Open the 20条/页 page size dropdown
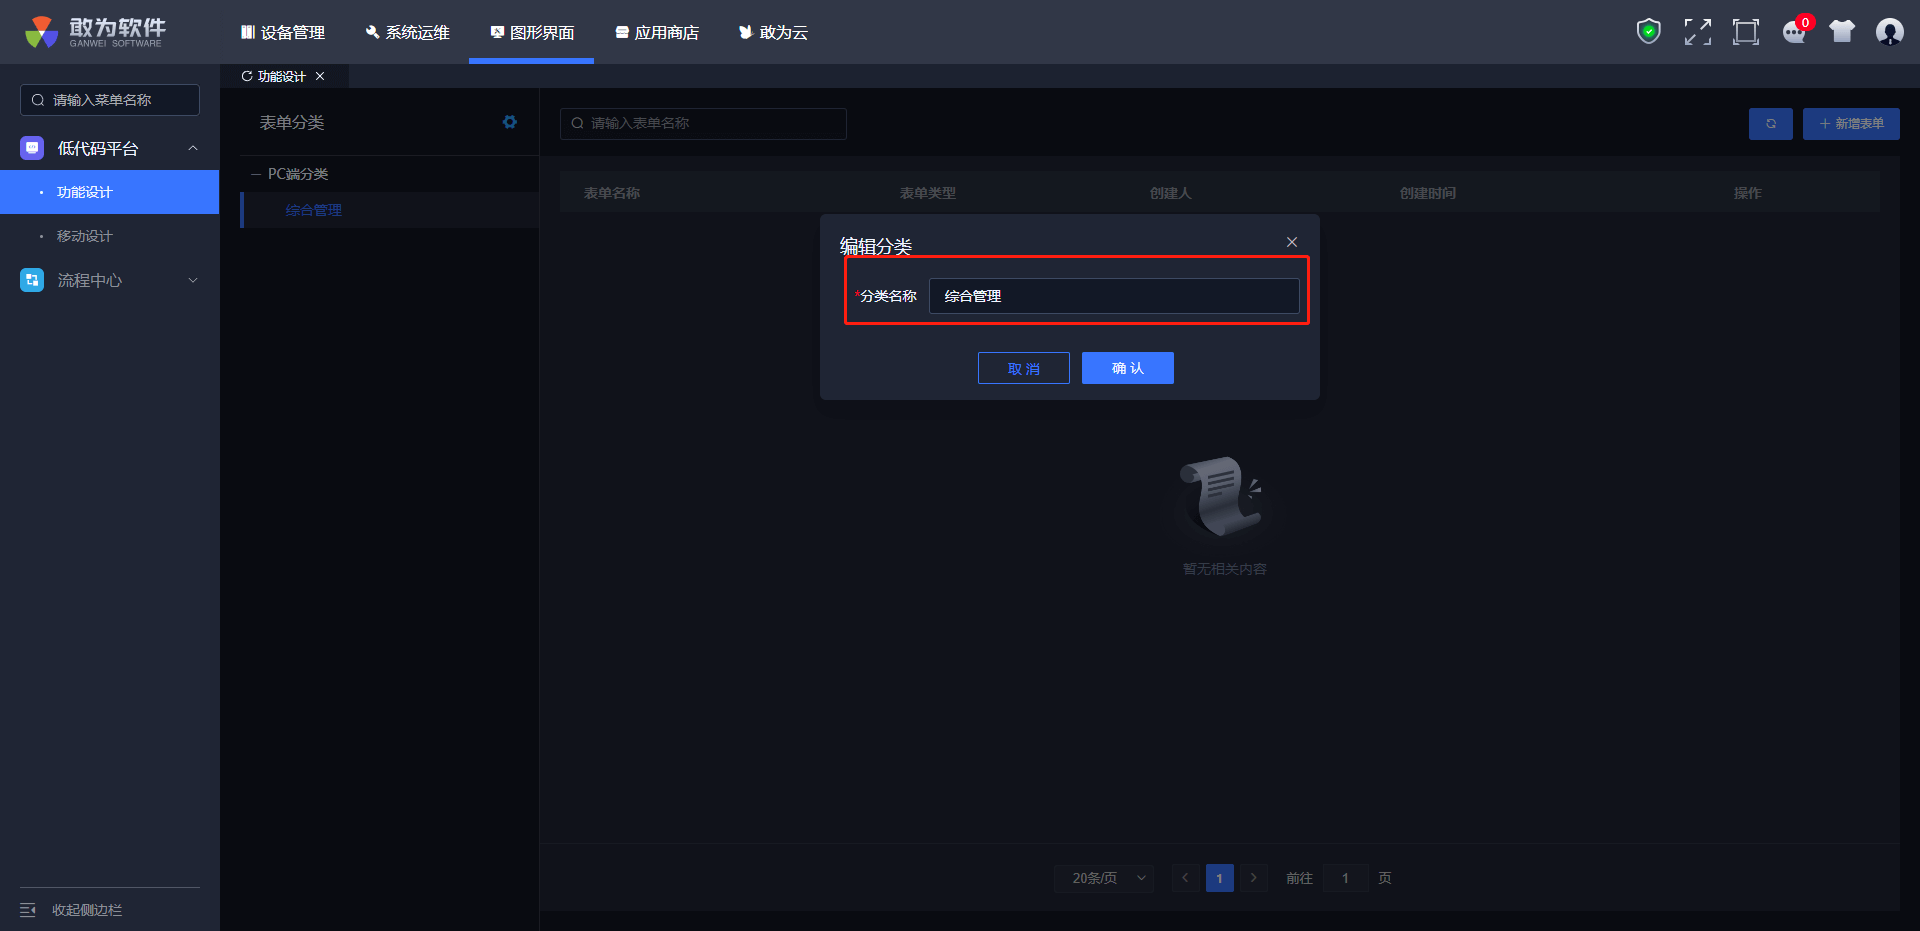This screenshot has height=931, width=1920. [x=1104, y=878]
